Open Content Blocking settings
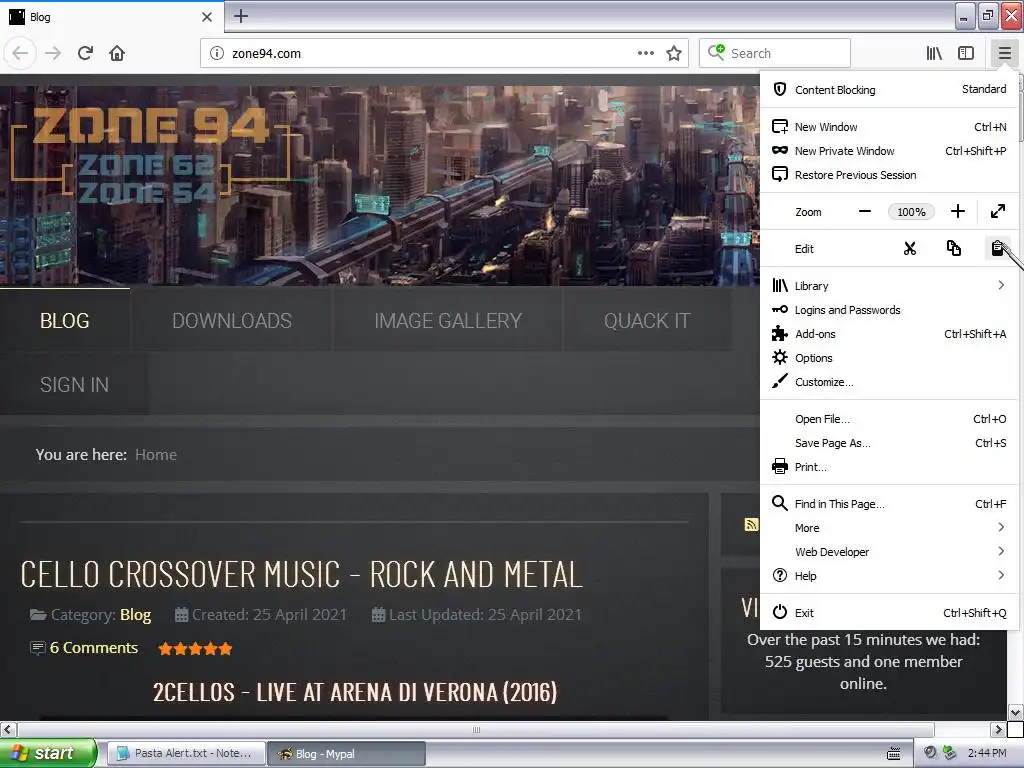Image resolution: width=1024 pixels, height=768 pixels. (x=889, y=89)
